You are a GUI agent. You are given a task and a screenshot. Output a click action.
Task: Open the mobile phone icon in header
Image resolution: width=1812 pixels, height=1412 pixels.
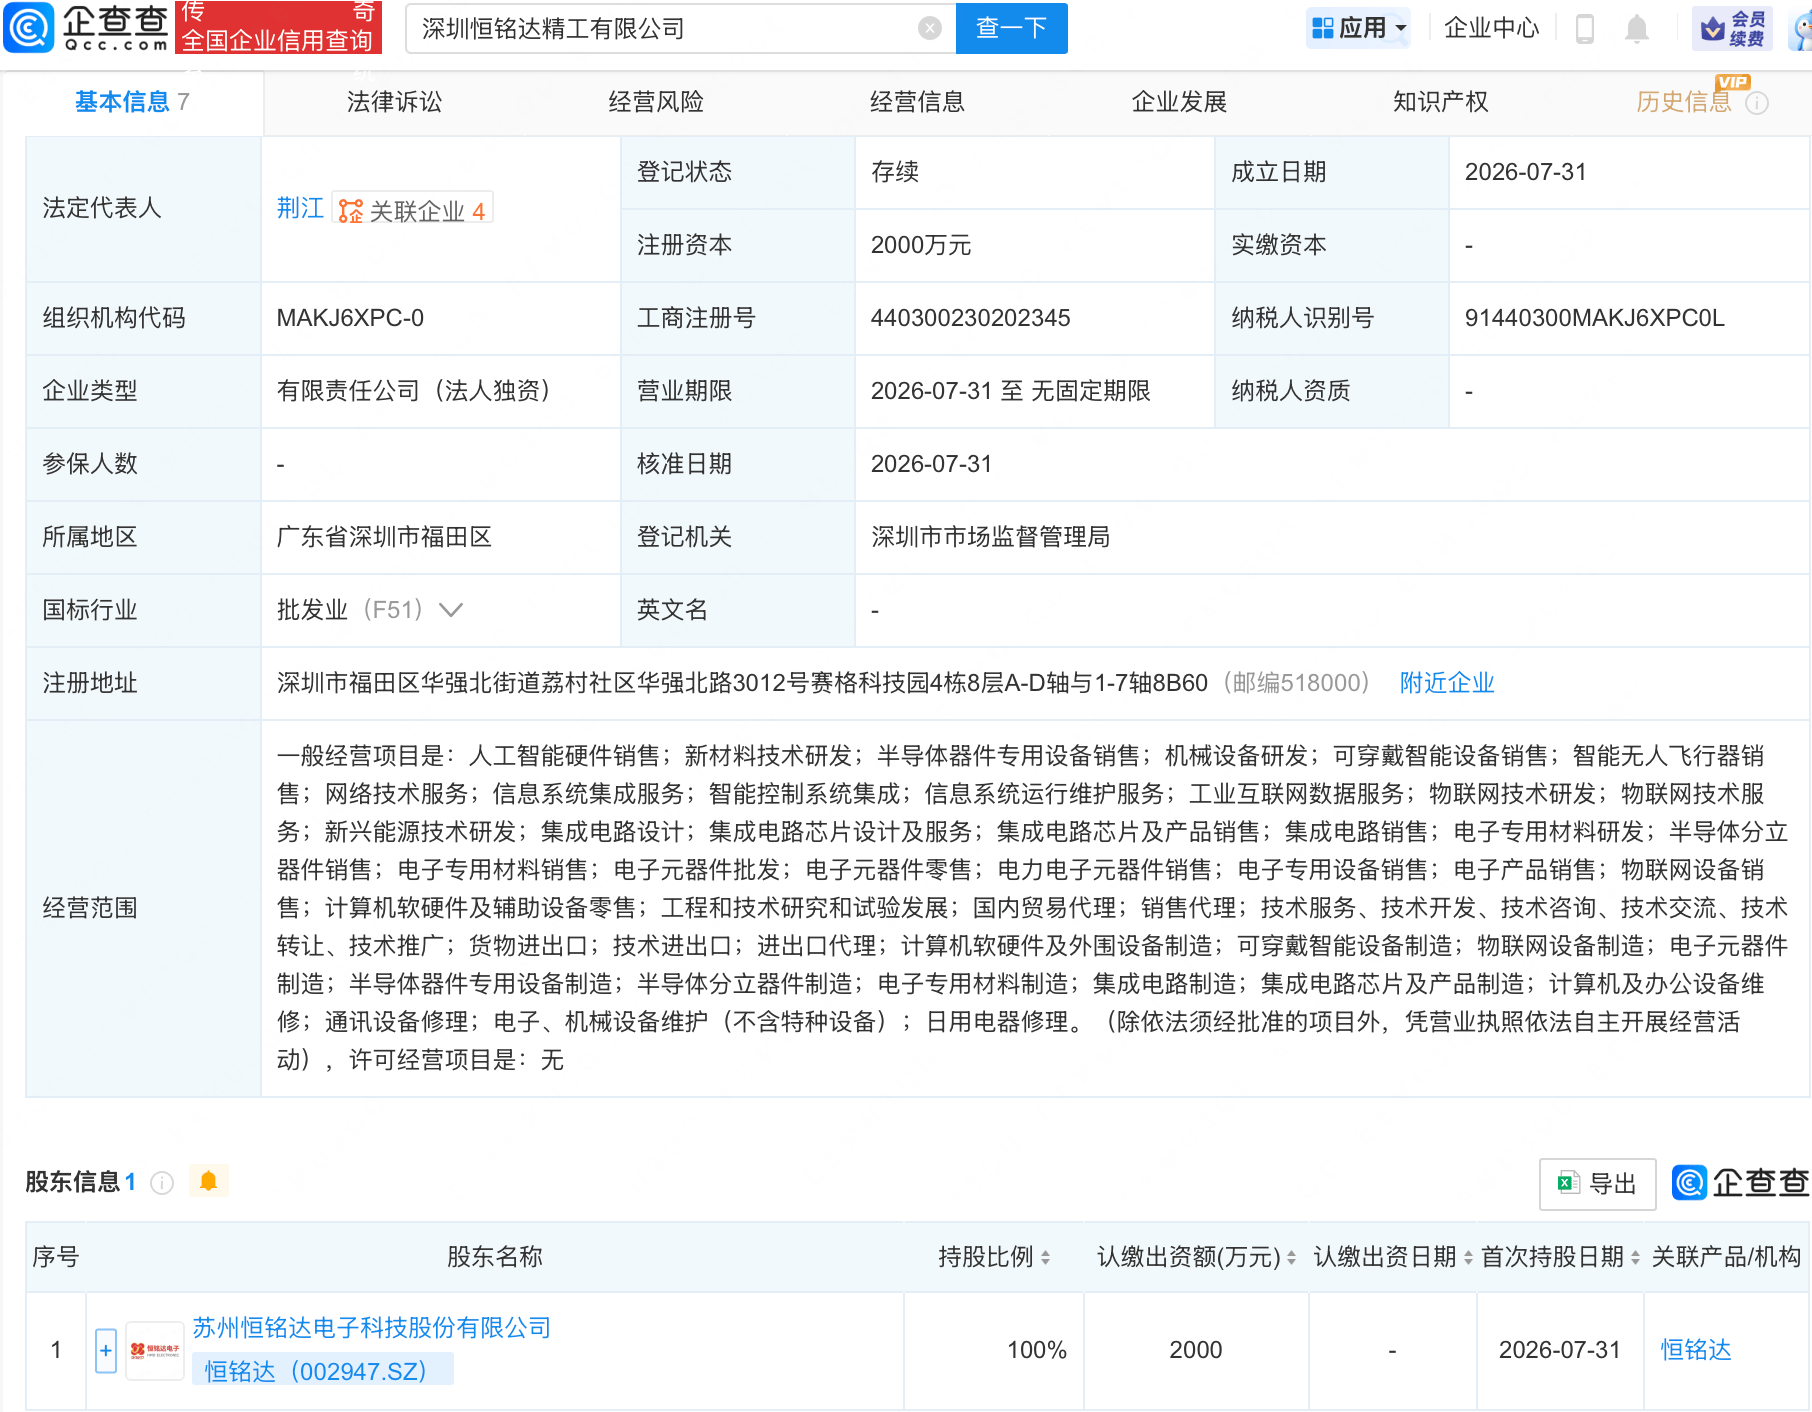coord(1584,28)
